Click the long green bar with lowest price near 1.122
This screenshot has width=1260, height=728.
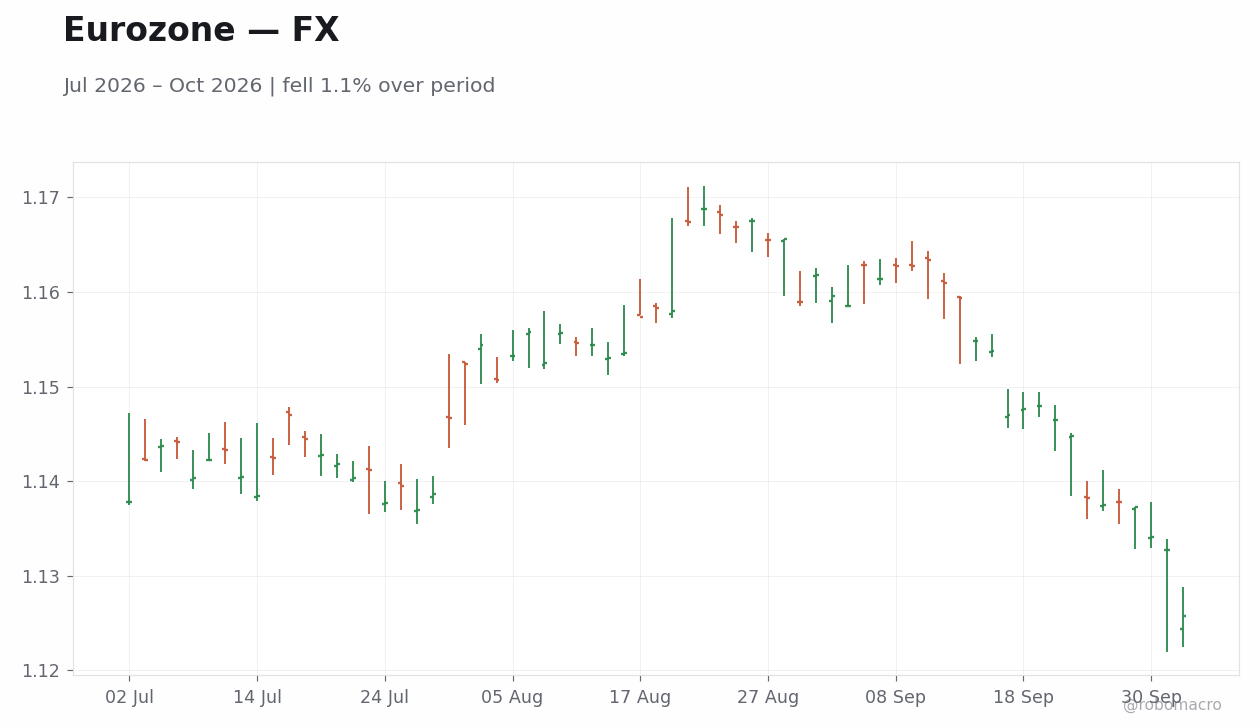point(1167,596)
